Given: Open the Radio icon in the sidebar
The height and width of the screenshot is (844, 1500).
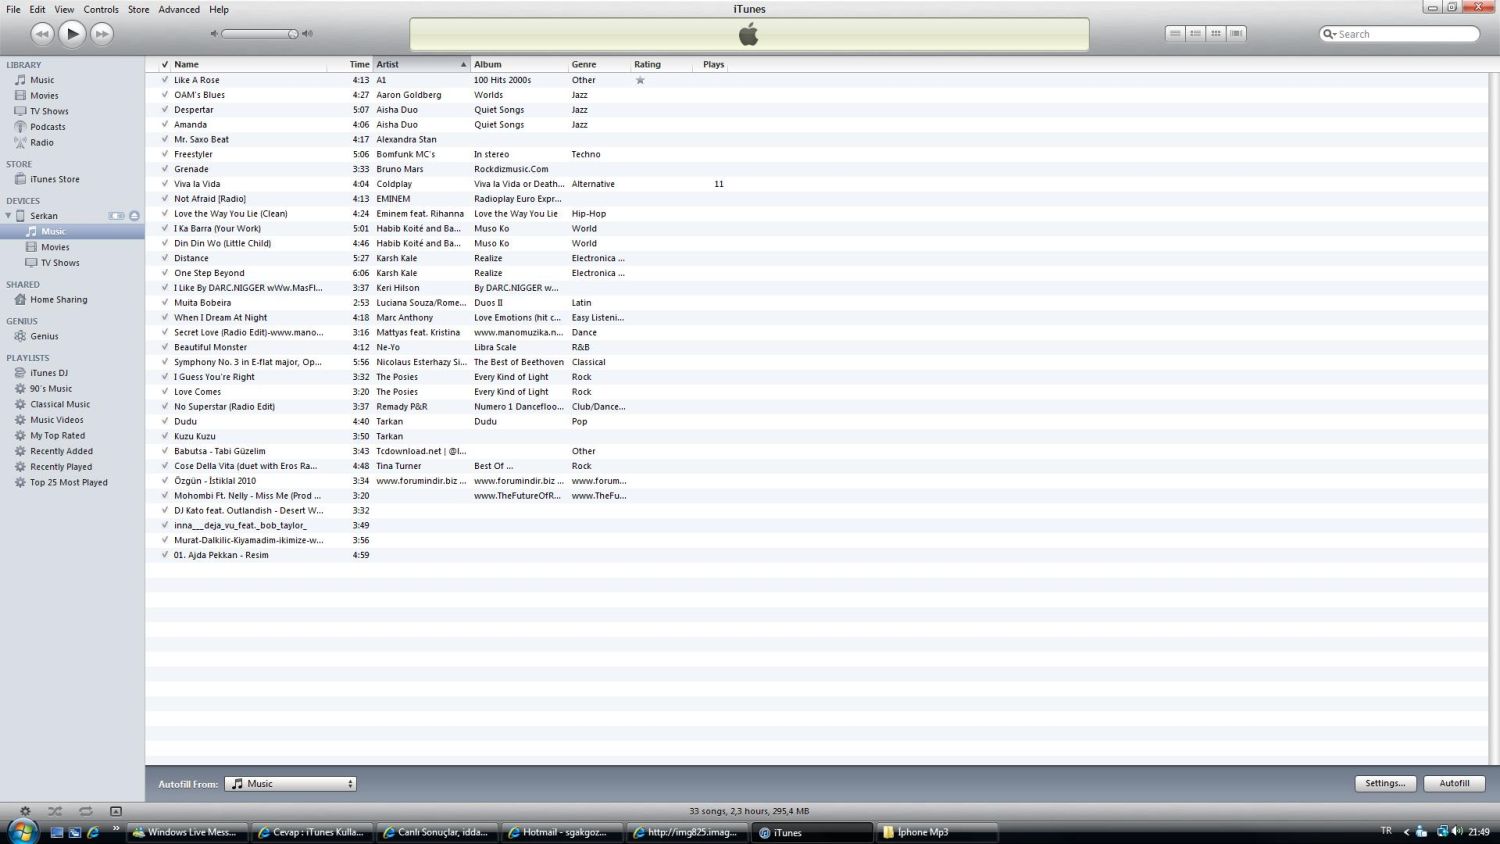Looking at the screenshot, I should coord(20,142).
